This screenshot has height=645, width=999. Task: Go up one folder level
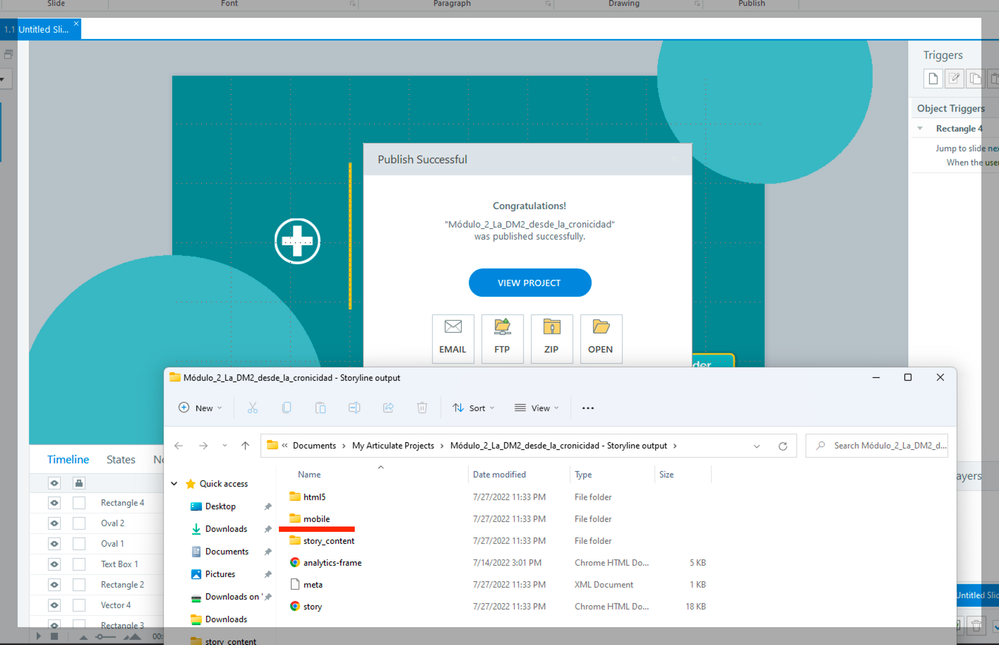pyautogui.click(x=245, y=446)
